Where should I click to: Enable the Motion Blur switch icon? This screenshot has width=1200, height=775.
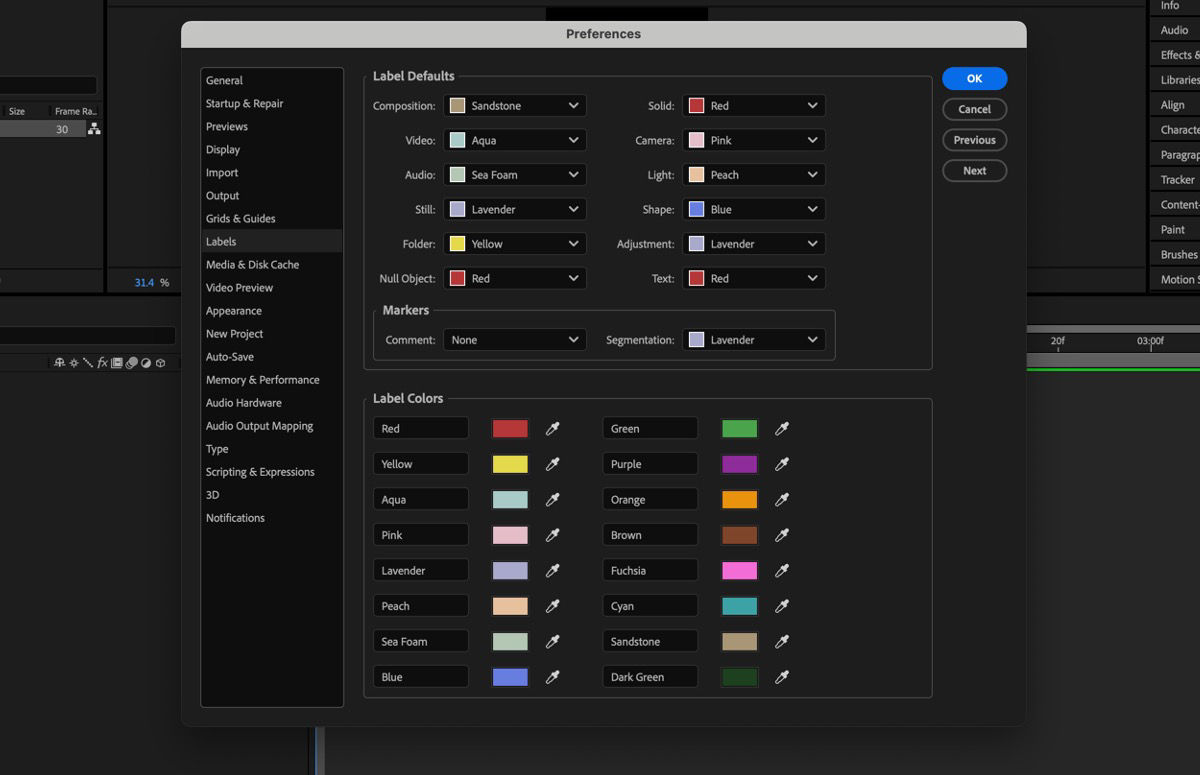(131, 363)
